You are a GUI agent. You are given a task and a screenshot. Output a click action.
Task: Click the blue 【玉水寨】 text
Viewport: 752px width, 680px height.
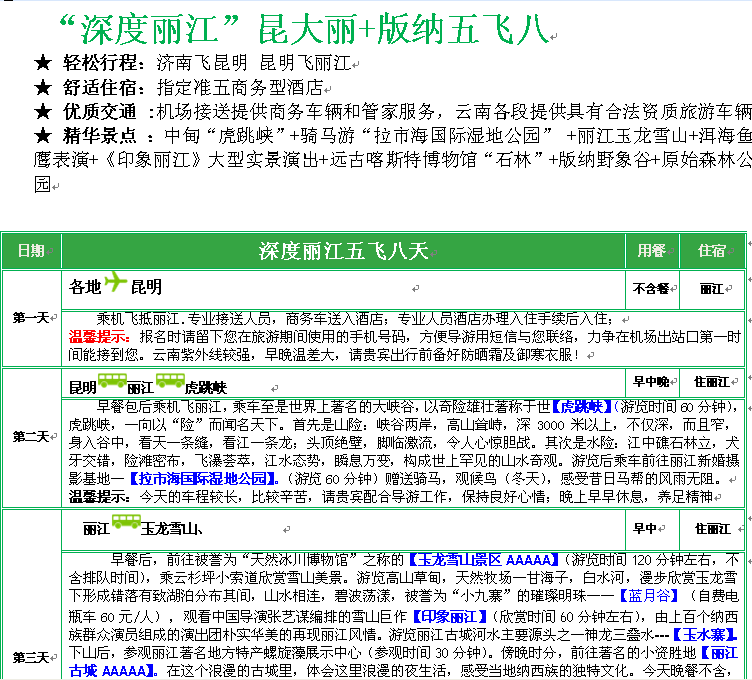coord(704,634)
